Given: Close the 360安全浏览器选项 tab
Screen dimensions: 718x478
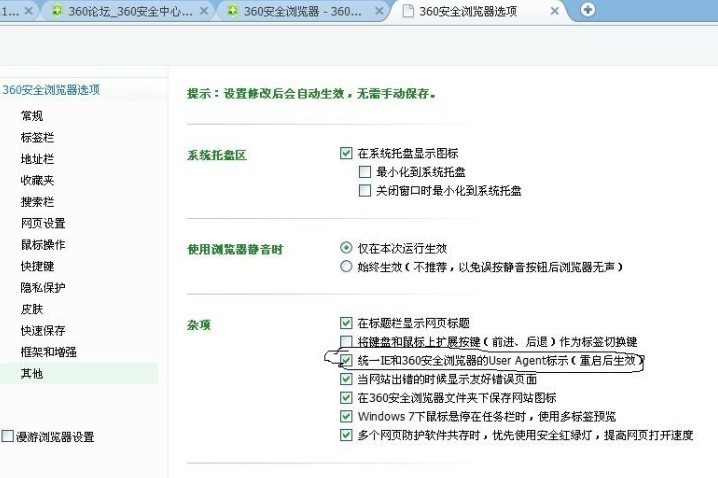Looking at the screenshot, I should pos(555,11).
